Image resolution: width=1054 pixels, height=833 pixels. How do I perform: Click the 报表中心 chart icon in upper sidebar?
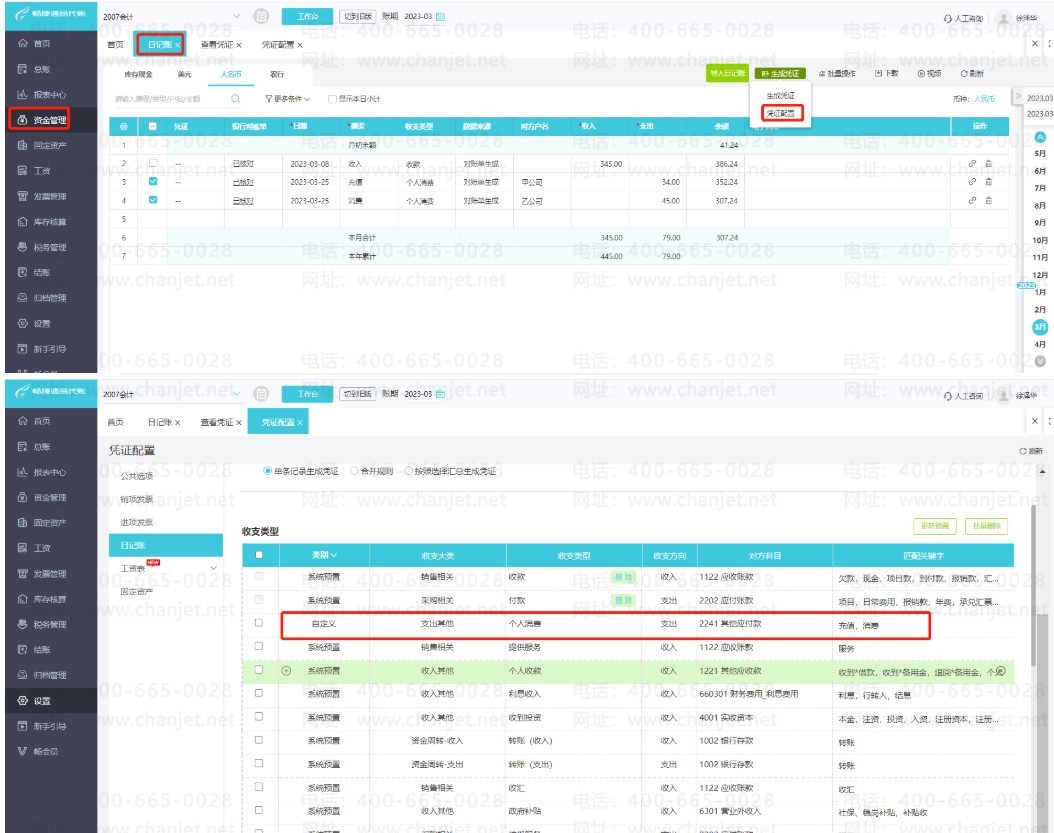(22, 95)
